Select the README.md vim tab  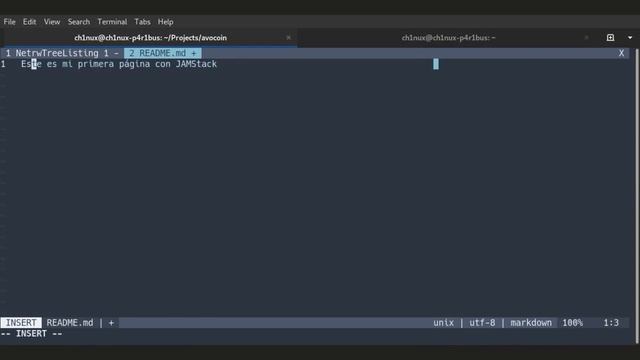pyautogui.click(x=163, y=53)
